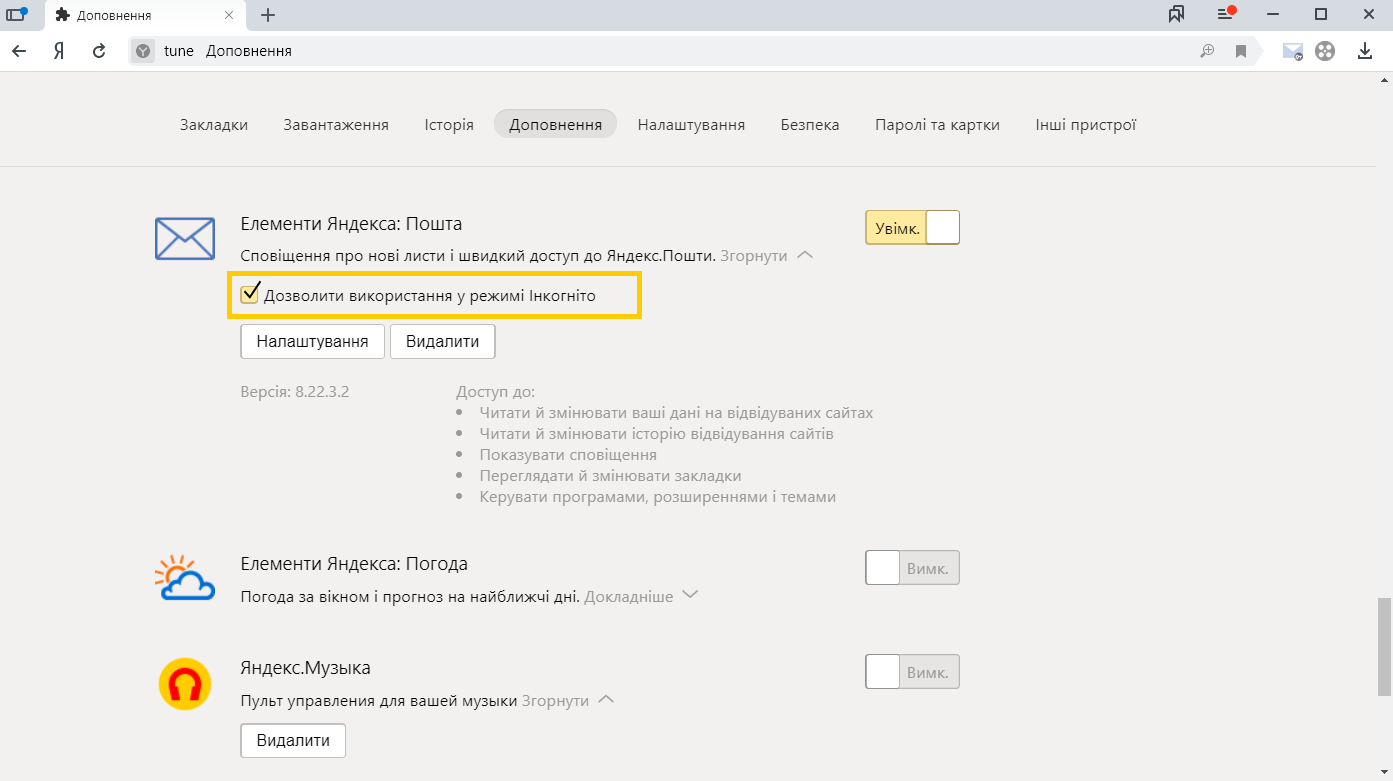Click the scrollbar up arrow
Image resolution: width=1393 pixels, height=781 pixels.
[1384, 79]
